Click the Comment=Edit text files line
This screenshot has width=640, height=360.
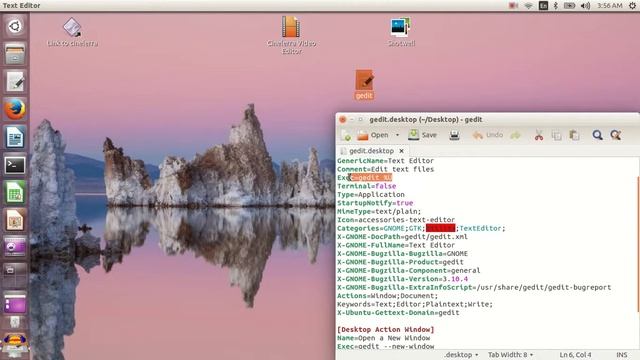(x=385, y=169)
